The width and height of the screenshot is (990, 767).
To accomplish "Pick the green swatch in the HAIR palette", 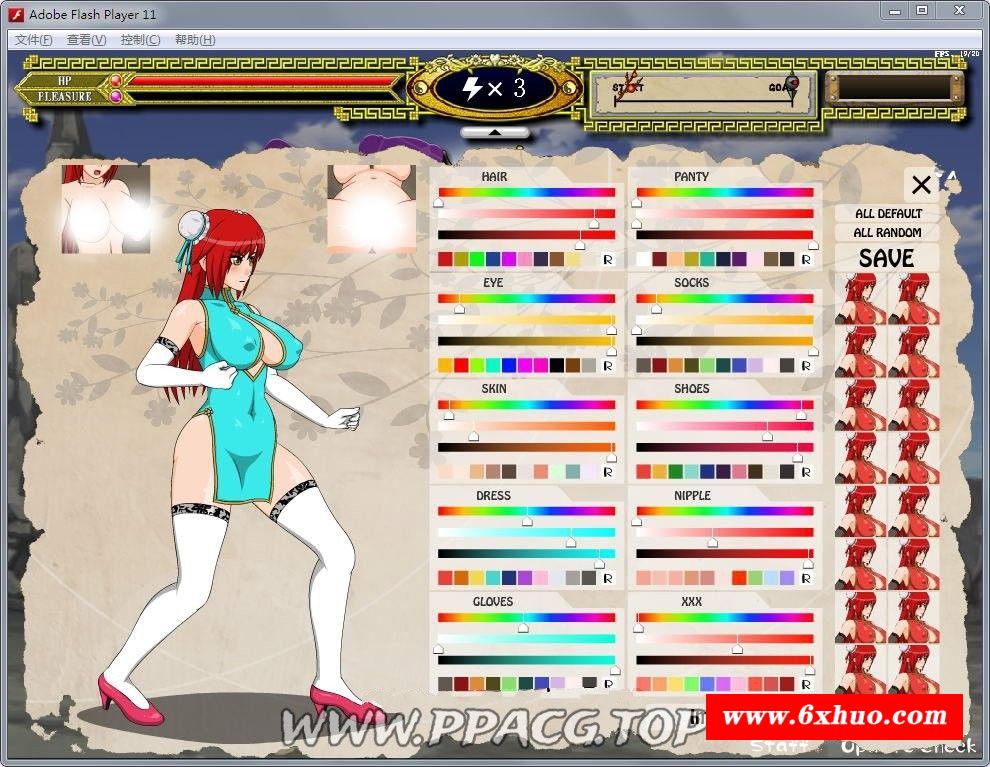I will [477, 259].
